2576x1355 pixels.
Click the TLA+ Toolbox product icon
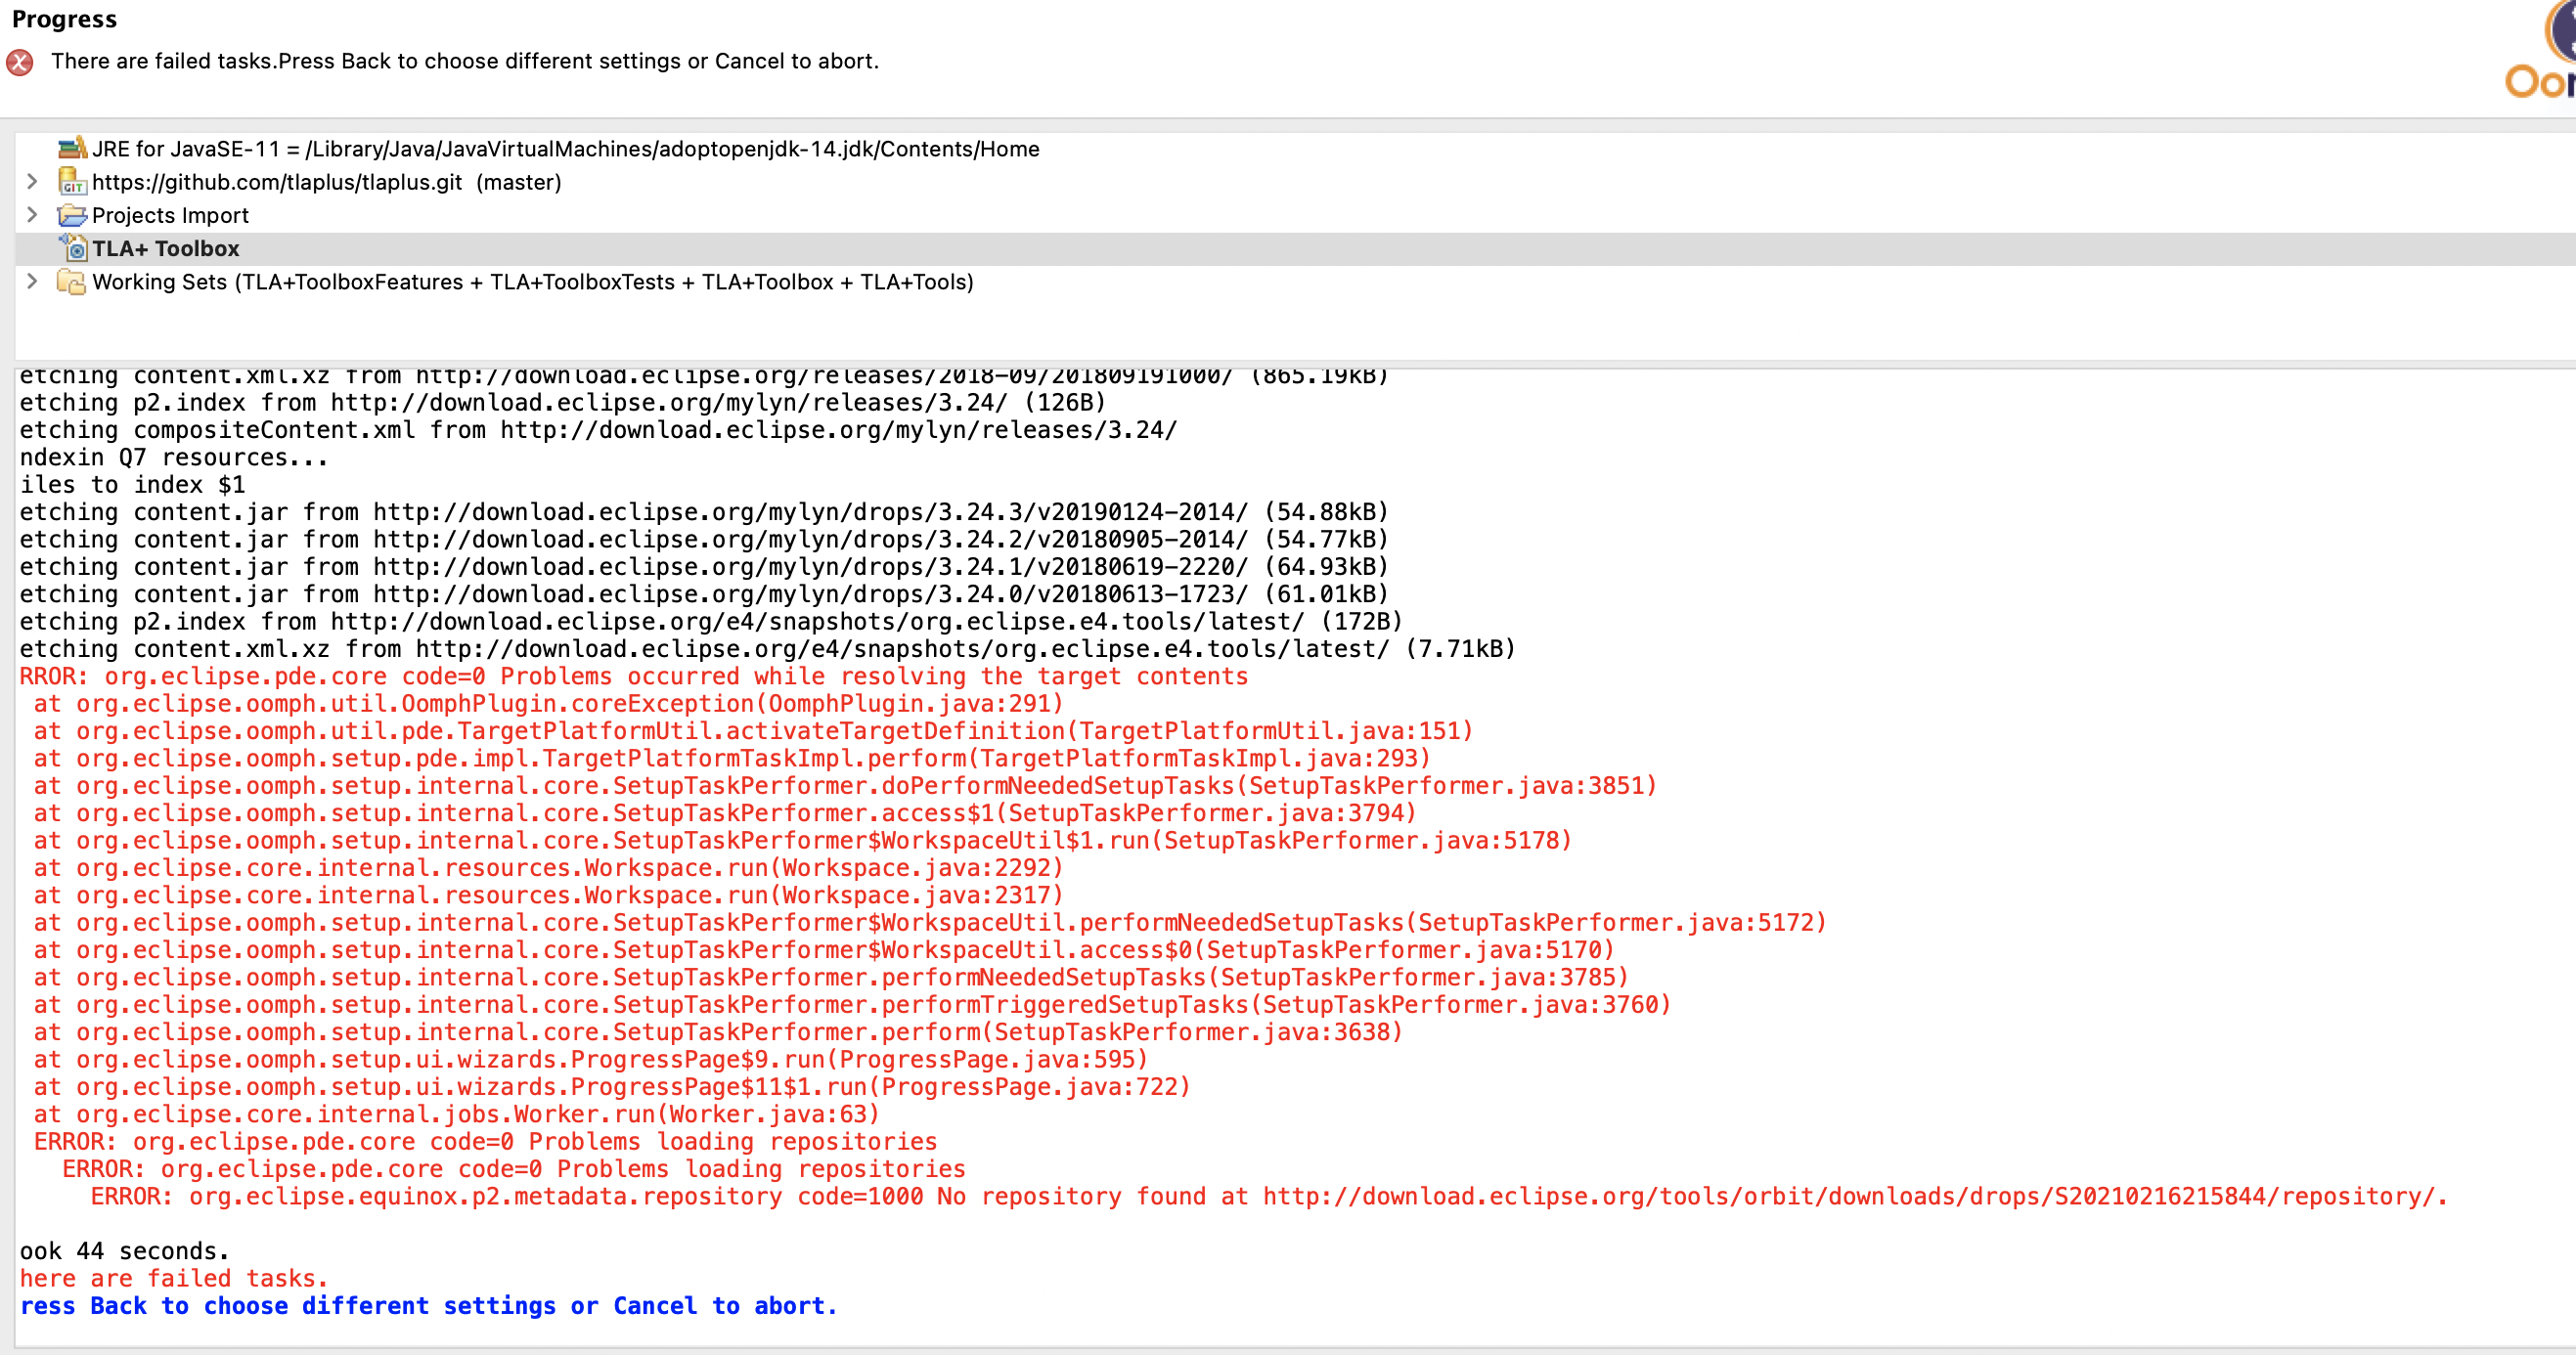74,248
